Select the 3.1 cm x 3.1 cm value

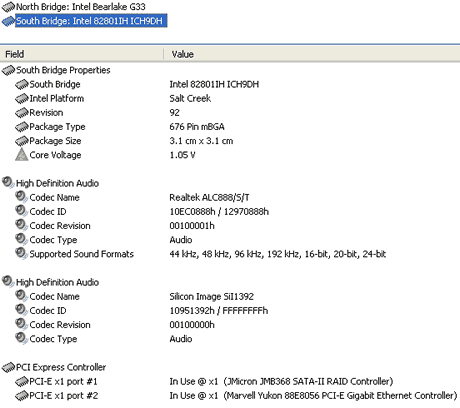[x=201, y=141]
